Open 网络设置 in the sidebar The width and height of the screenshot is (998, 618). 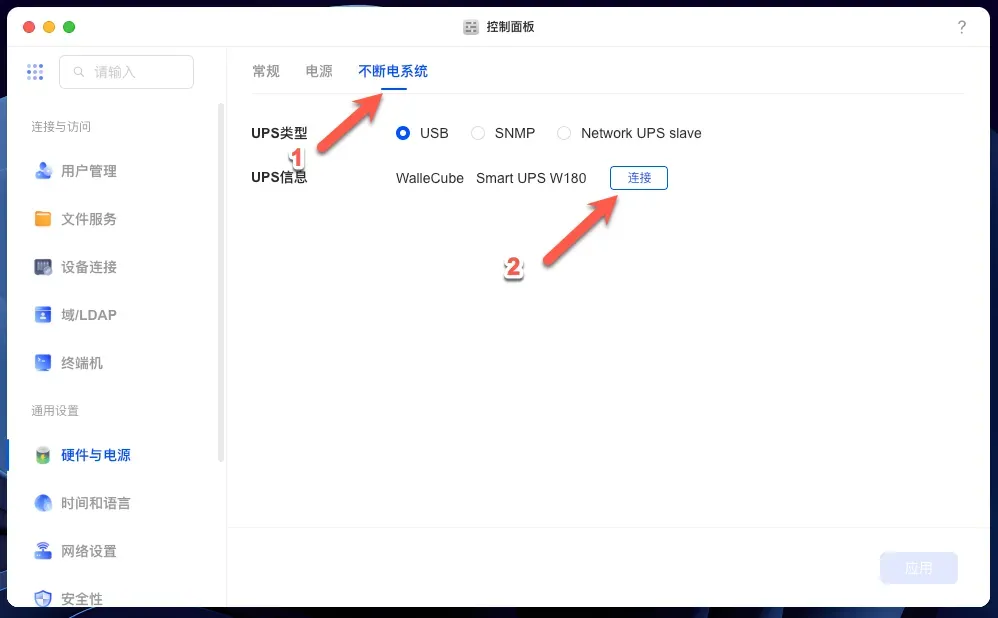[x=89, y=551]
